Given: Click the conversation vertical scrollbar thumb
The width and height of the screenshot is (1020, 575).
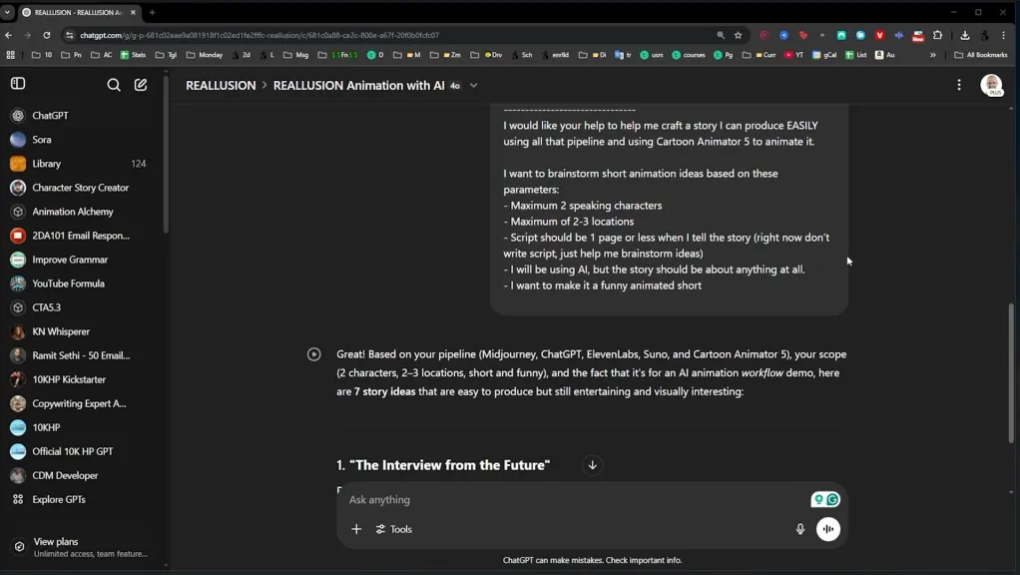Looking at the screenshot, I should 1011,373.
